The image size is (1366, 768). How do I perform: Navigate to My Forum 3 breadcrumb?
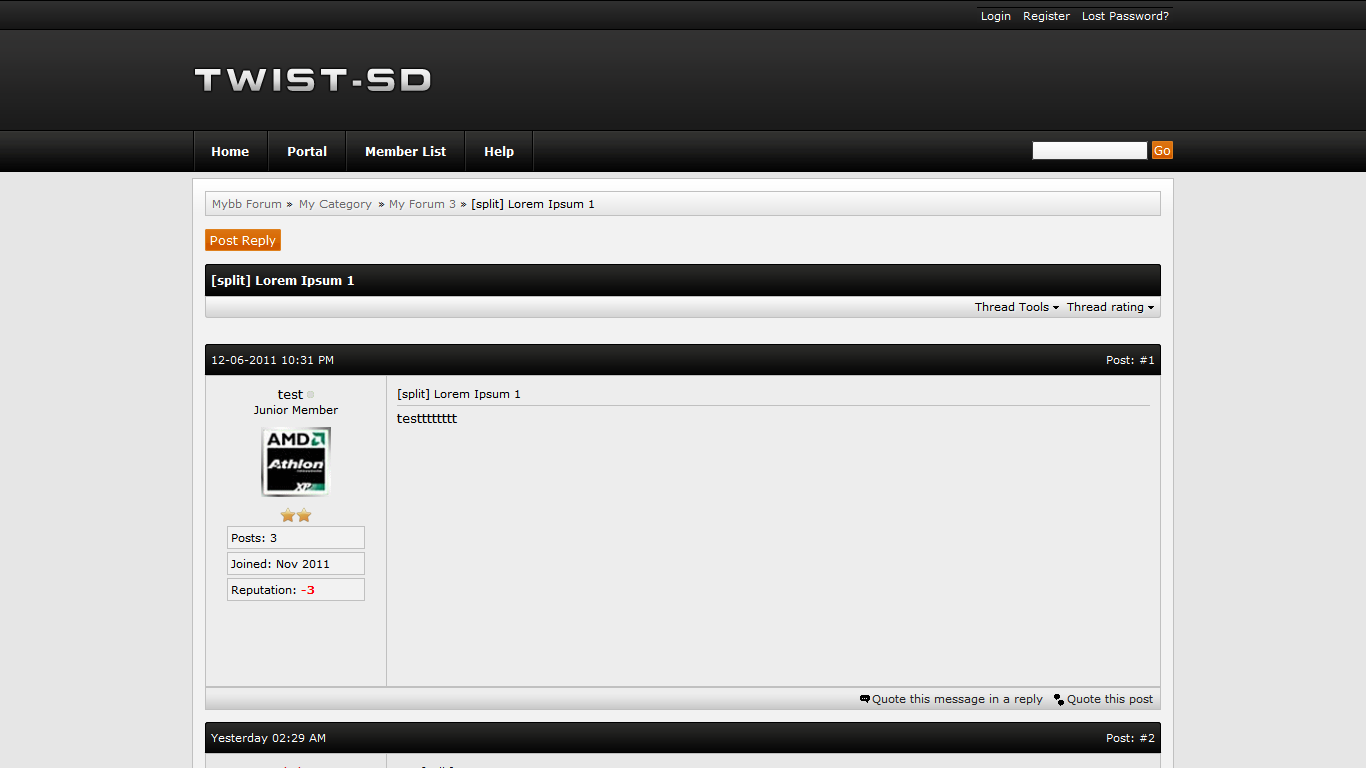click(x=422, y=204)
